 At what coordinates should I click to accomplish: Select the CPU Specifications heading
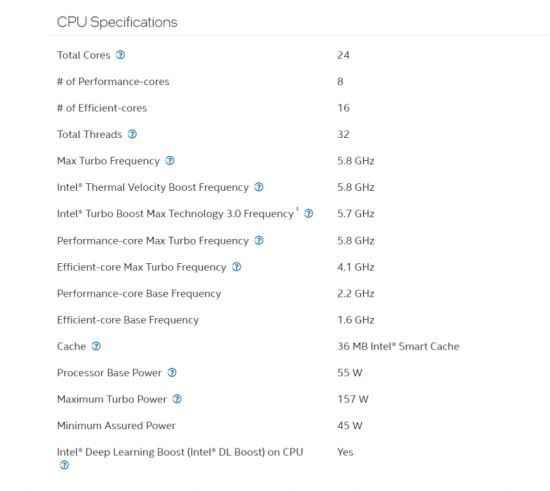point(117,22)
